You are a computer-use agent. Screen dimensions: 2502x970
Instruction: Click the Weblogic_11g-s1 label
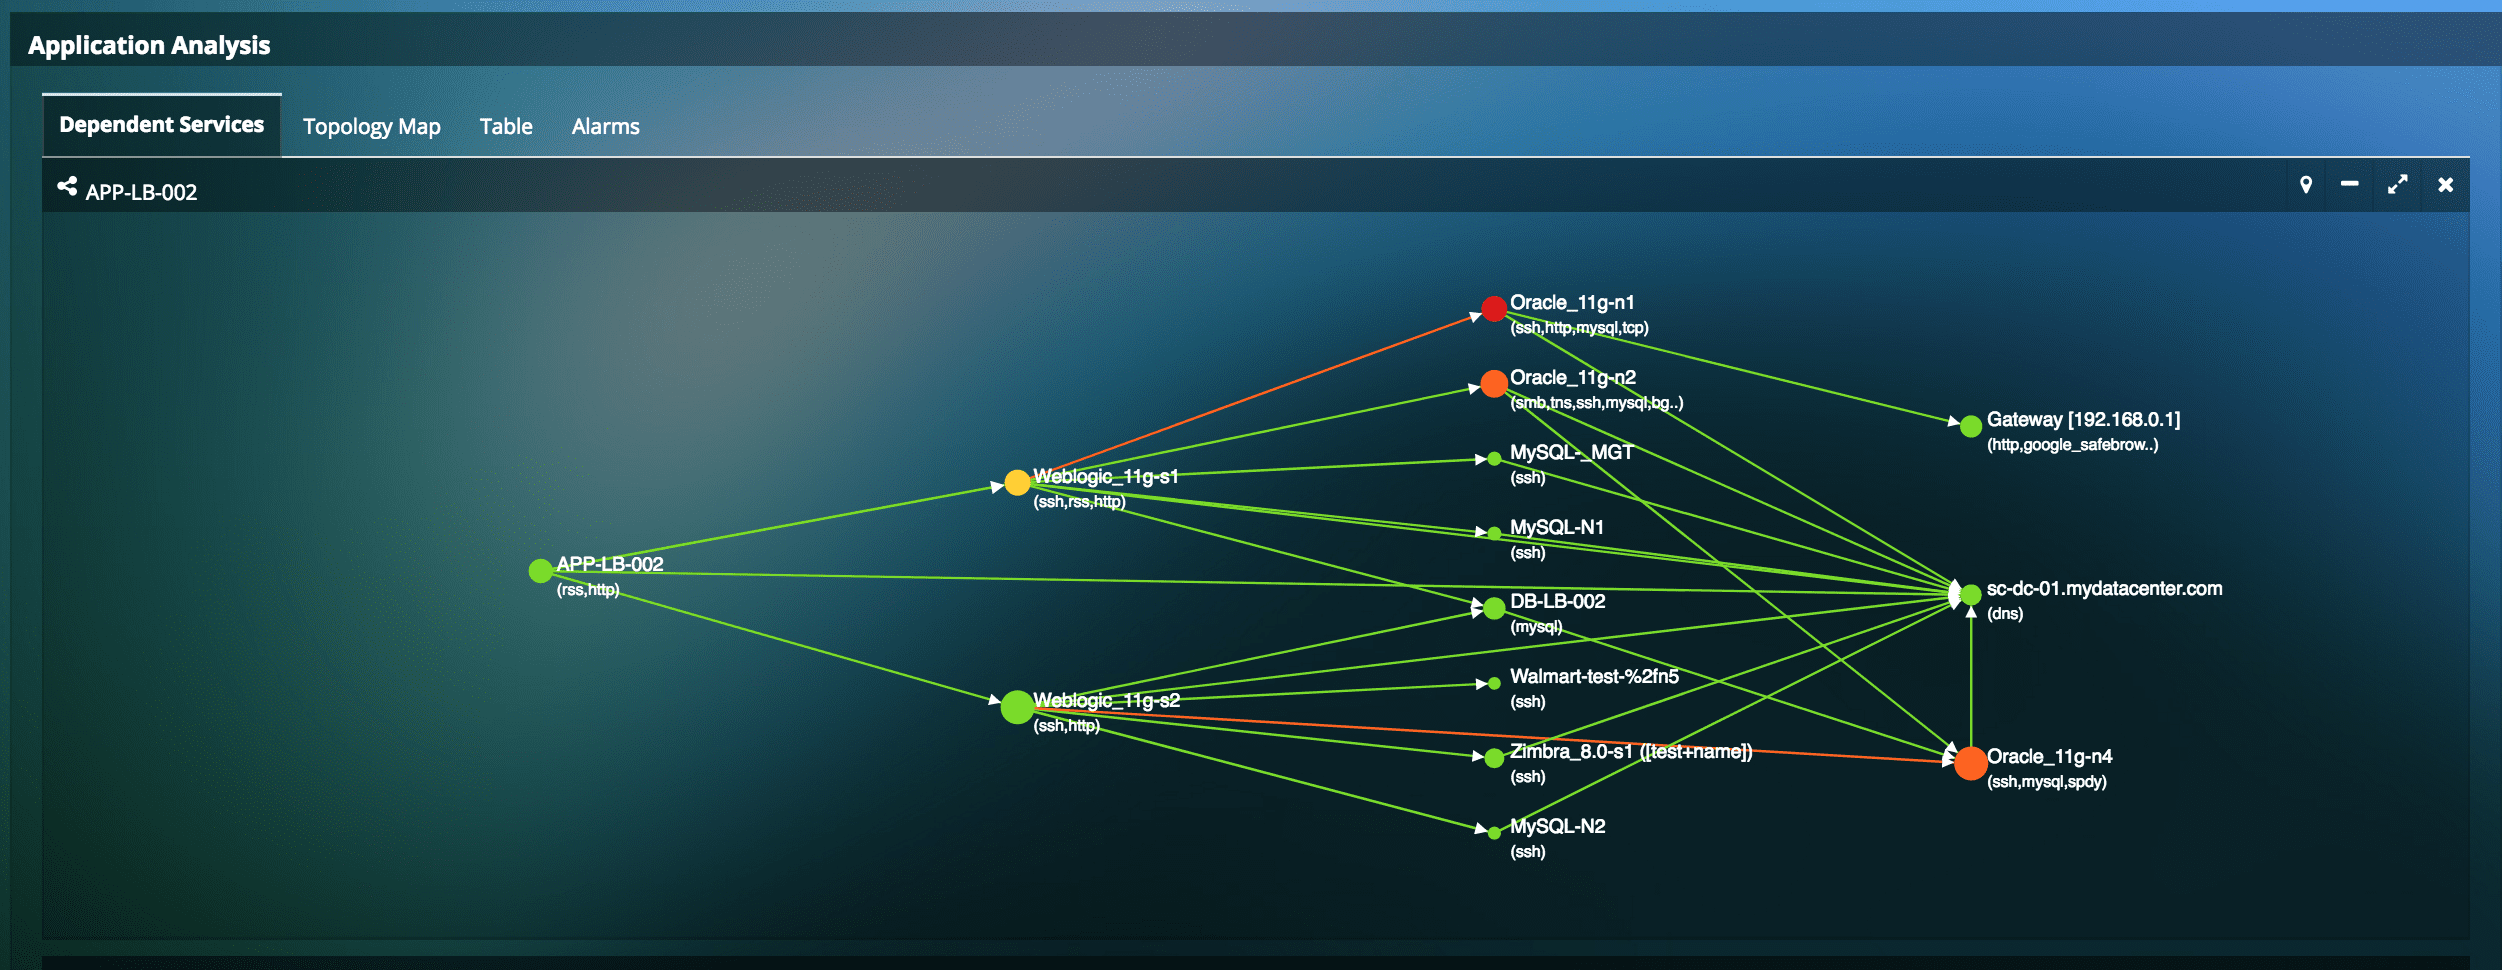pyautogui.click(x=1105, y=477)
